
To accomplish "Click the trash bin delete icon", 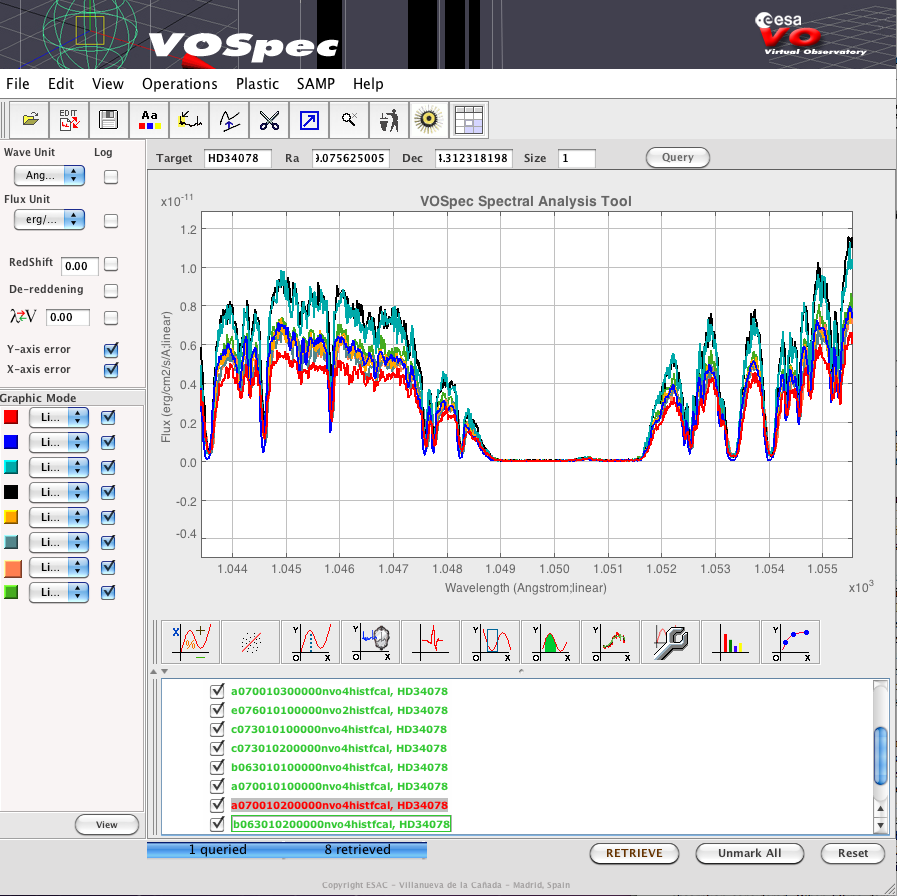I will 389,120.
